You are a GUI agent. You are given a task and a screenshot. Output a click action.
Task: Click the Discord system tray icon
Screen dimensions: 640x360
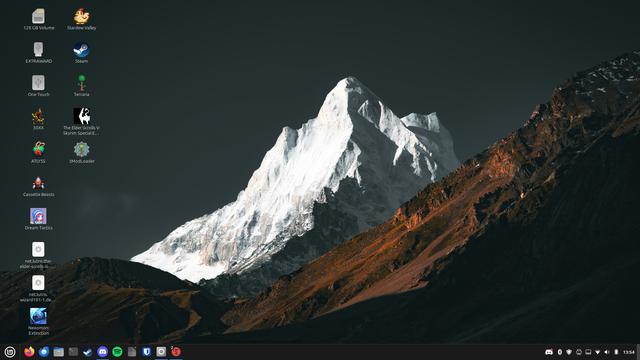tap(549, 352)
